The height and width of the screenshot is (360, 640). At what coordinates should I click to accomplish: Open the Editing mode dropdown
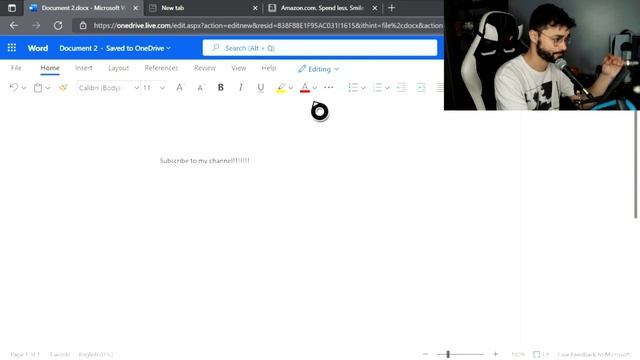[x=318, y=69]
